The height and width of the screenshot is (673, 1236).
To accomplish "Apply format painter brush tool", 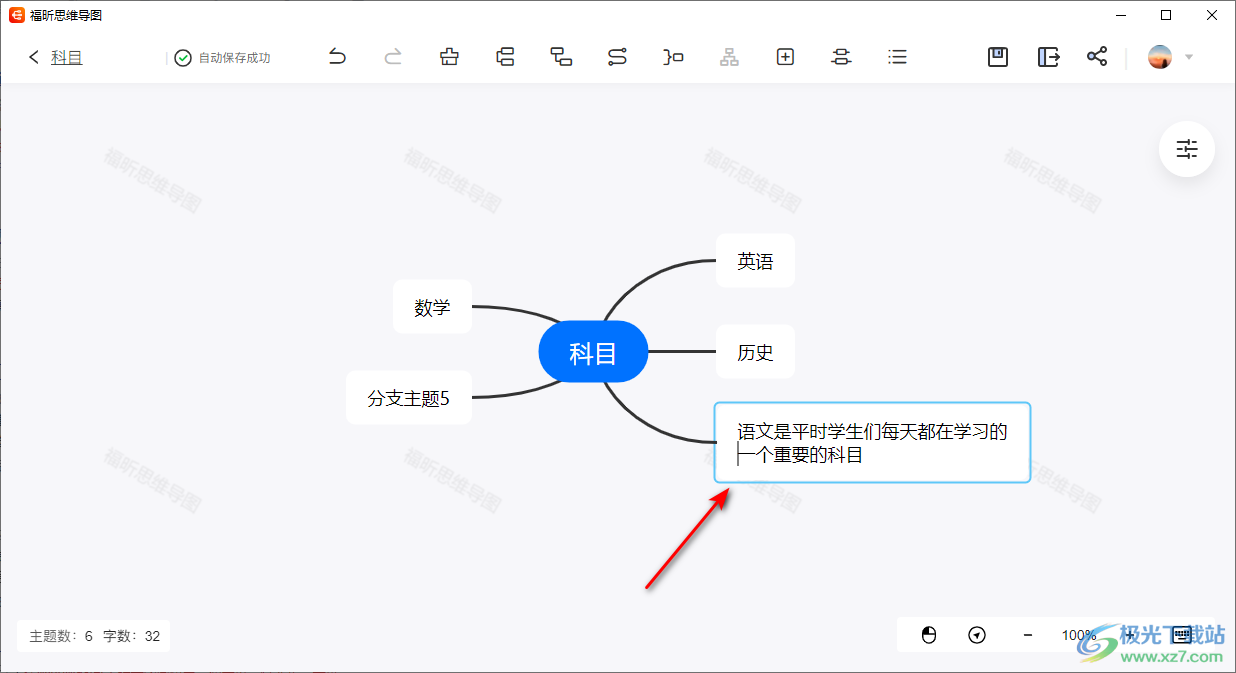I will tap(450, 57).
